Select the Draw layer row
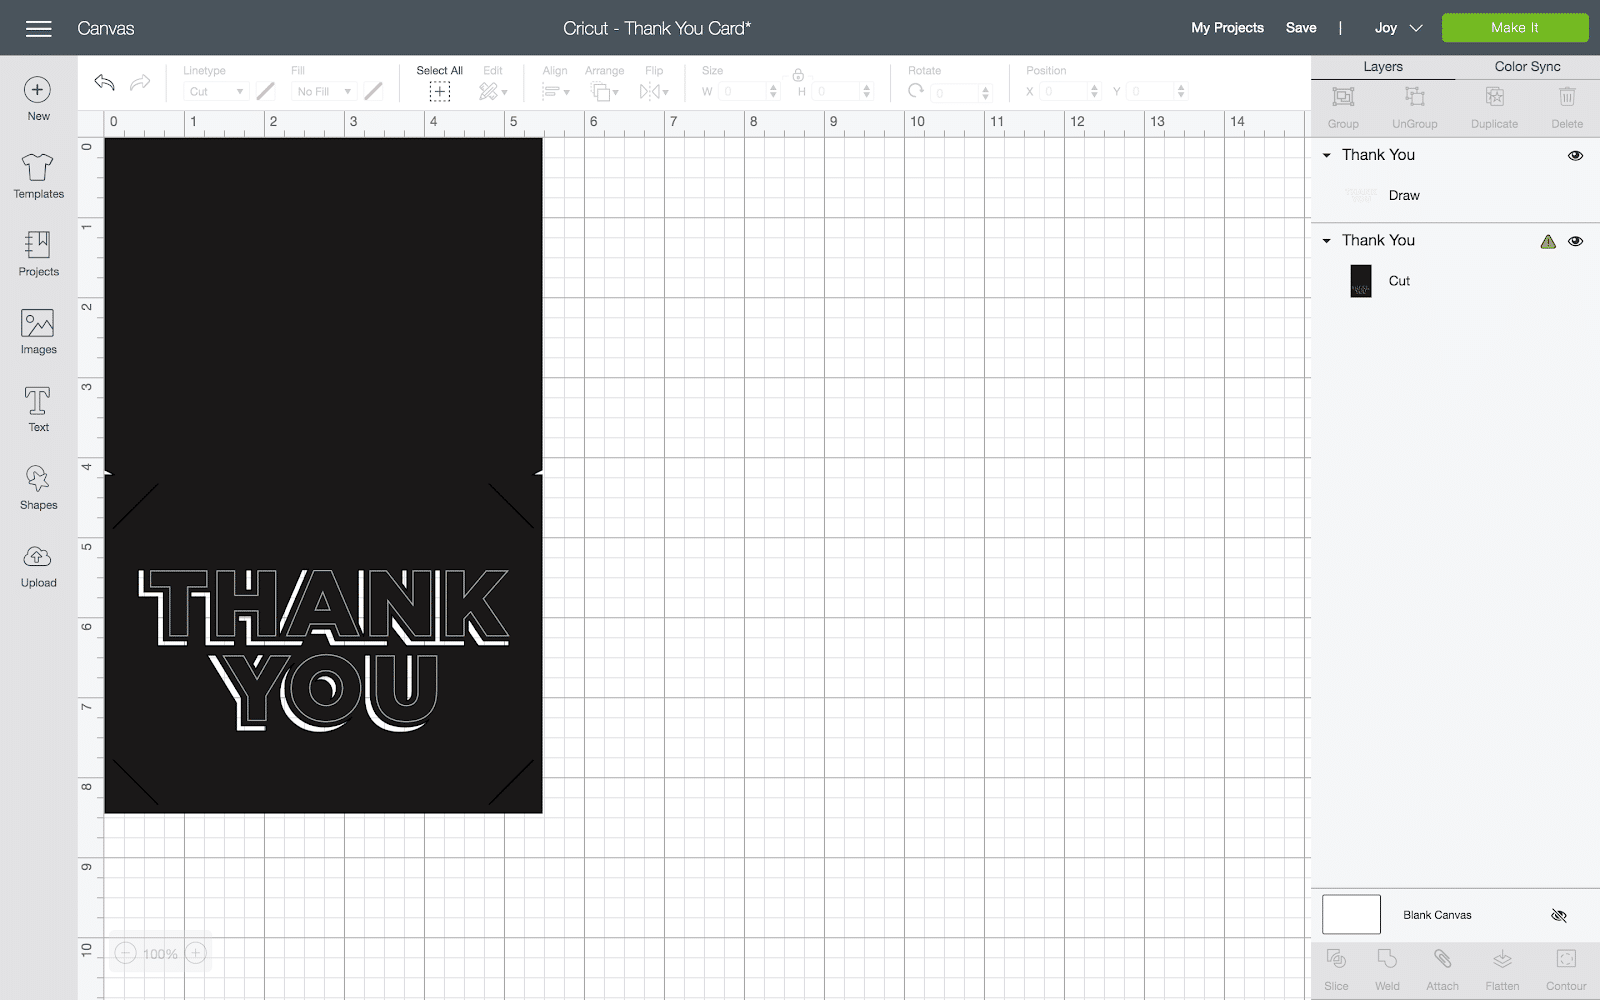1600x1000 pixels. coord(1455,196)
